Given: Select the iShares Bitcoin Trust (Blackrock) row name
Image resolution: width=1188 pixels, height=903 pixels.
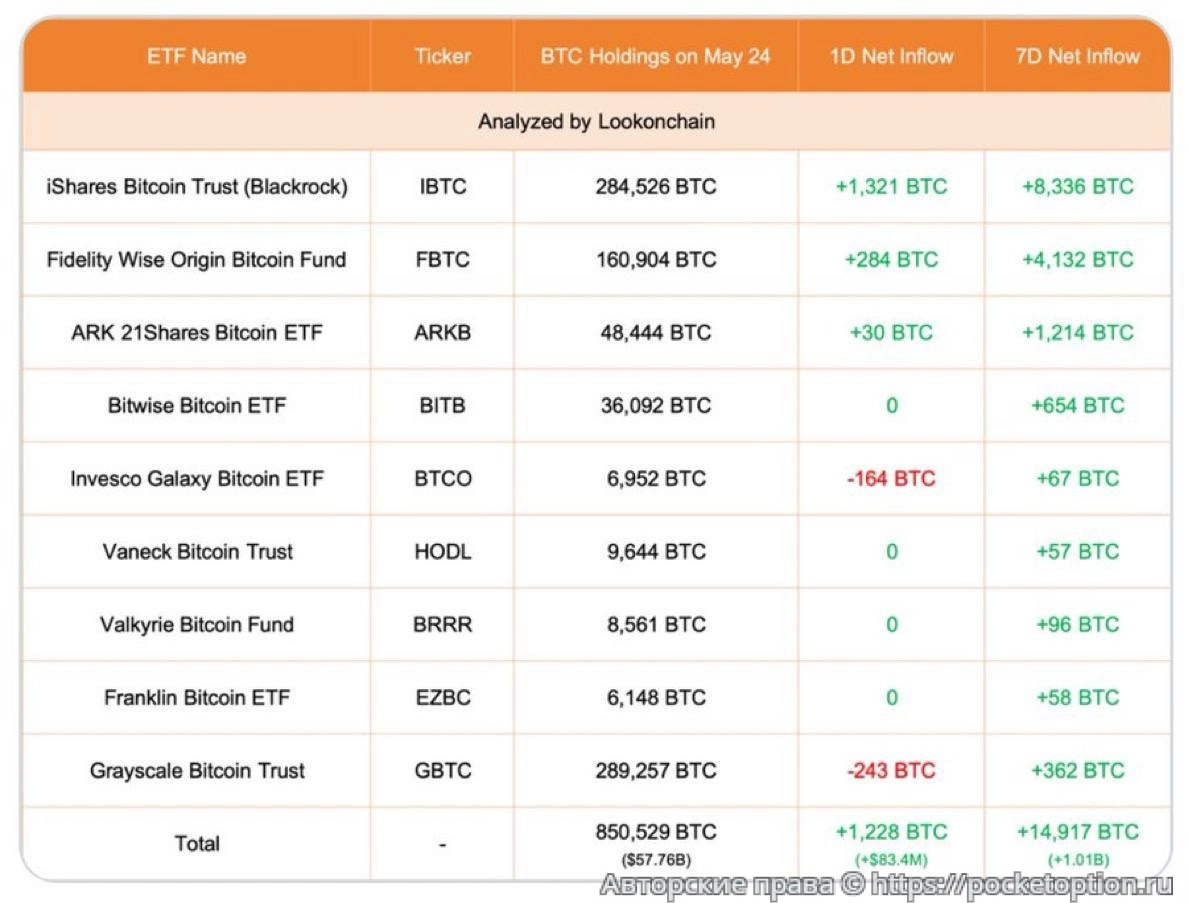Looking at the screenshot, I should click(197, 186).
